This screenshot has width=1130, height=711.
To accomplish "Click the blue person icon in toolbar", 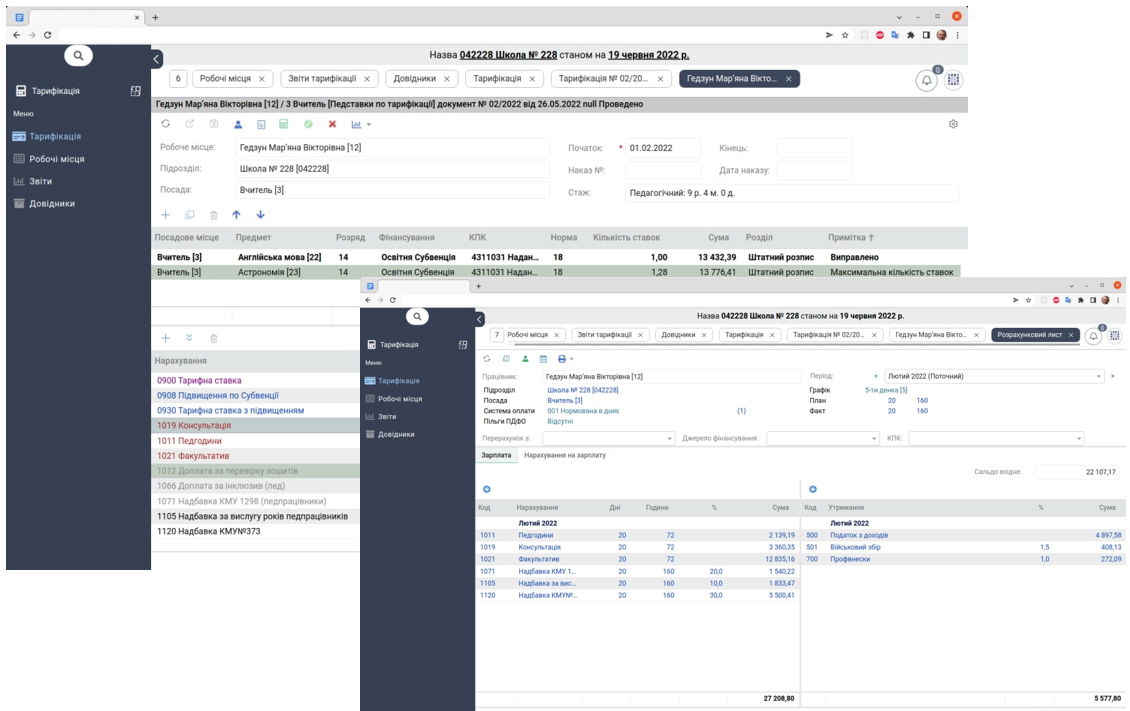I will [238, 124].
